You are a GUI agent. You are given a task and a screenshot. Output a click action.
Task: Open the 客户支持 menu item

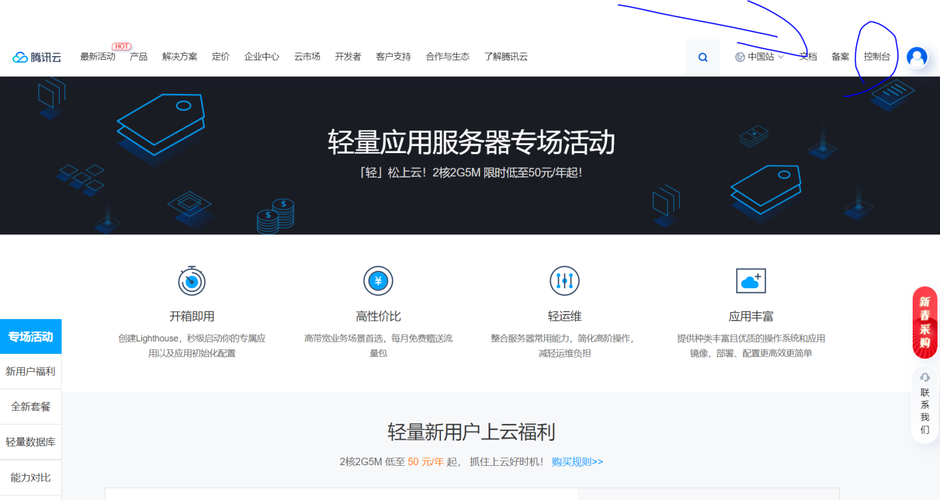click(393, 56)
